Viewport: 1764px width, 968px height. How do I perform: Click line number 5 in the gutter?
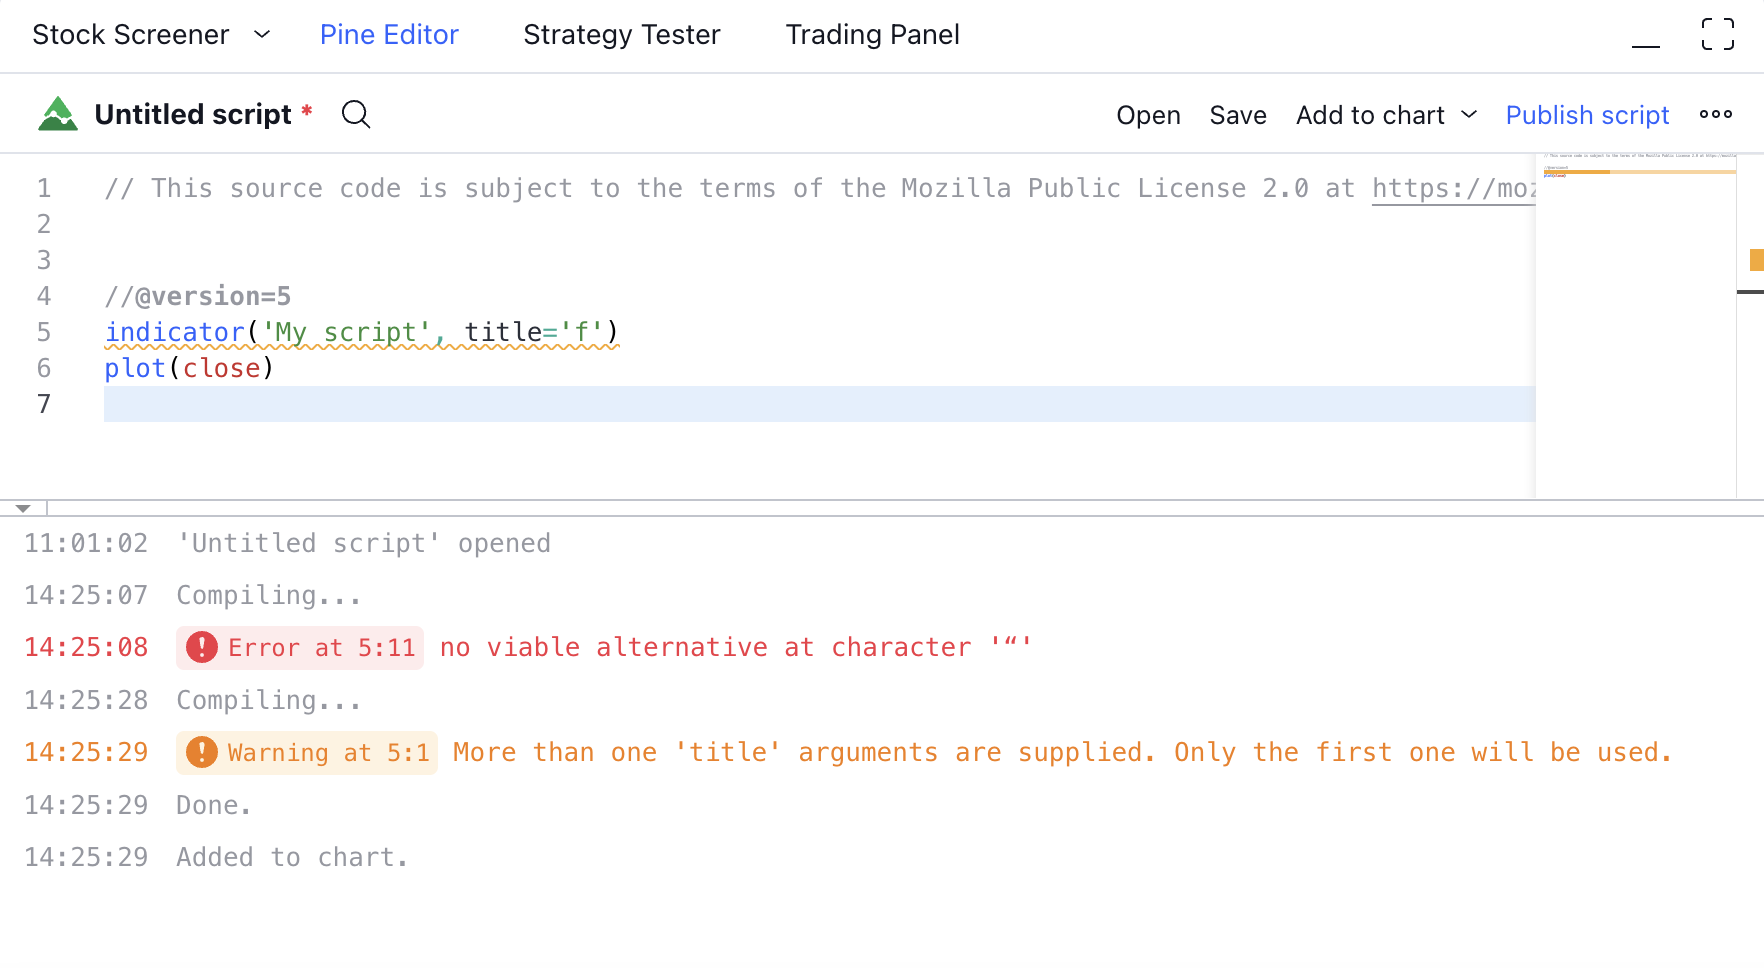(44, 332)
